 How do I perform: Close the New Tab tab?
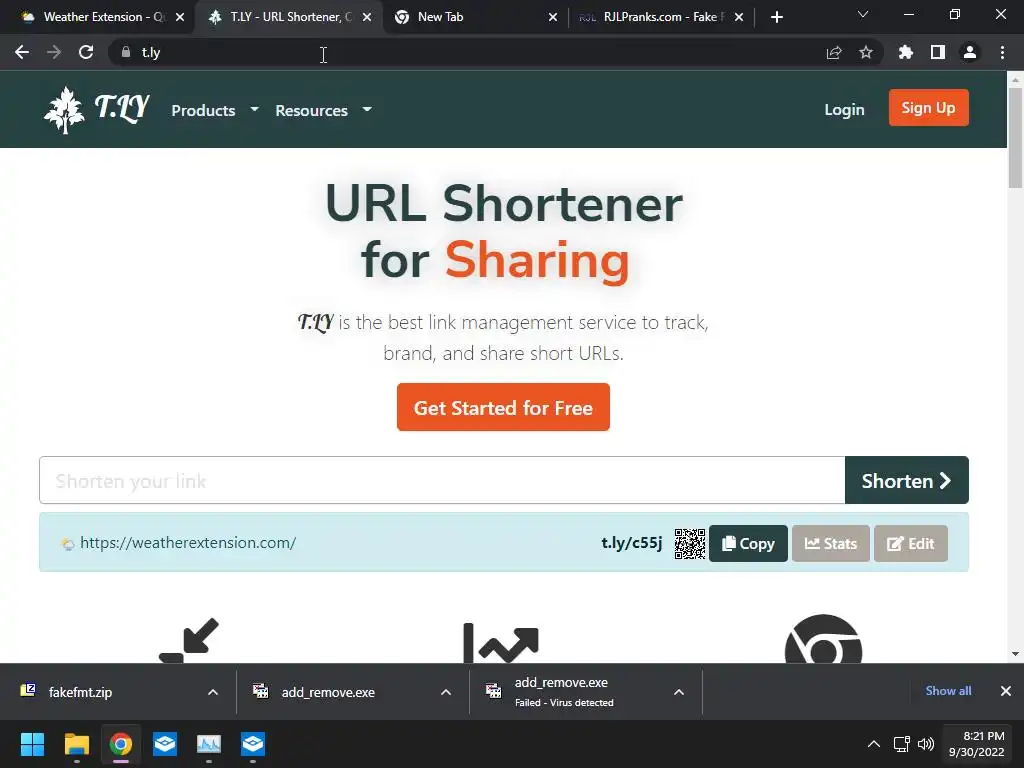pos(553,17)
